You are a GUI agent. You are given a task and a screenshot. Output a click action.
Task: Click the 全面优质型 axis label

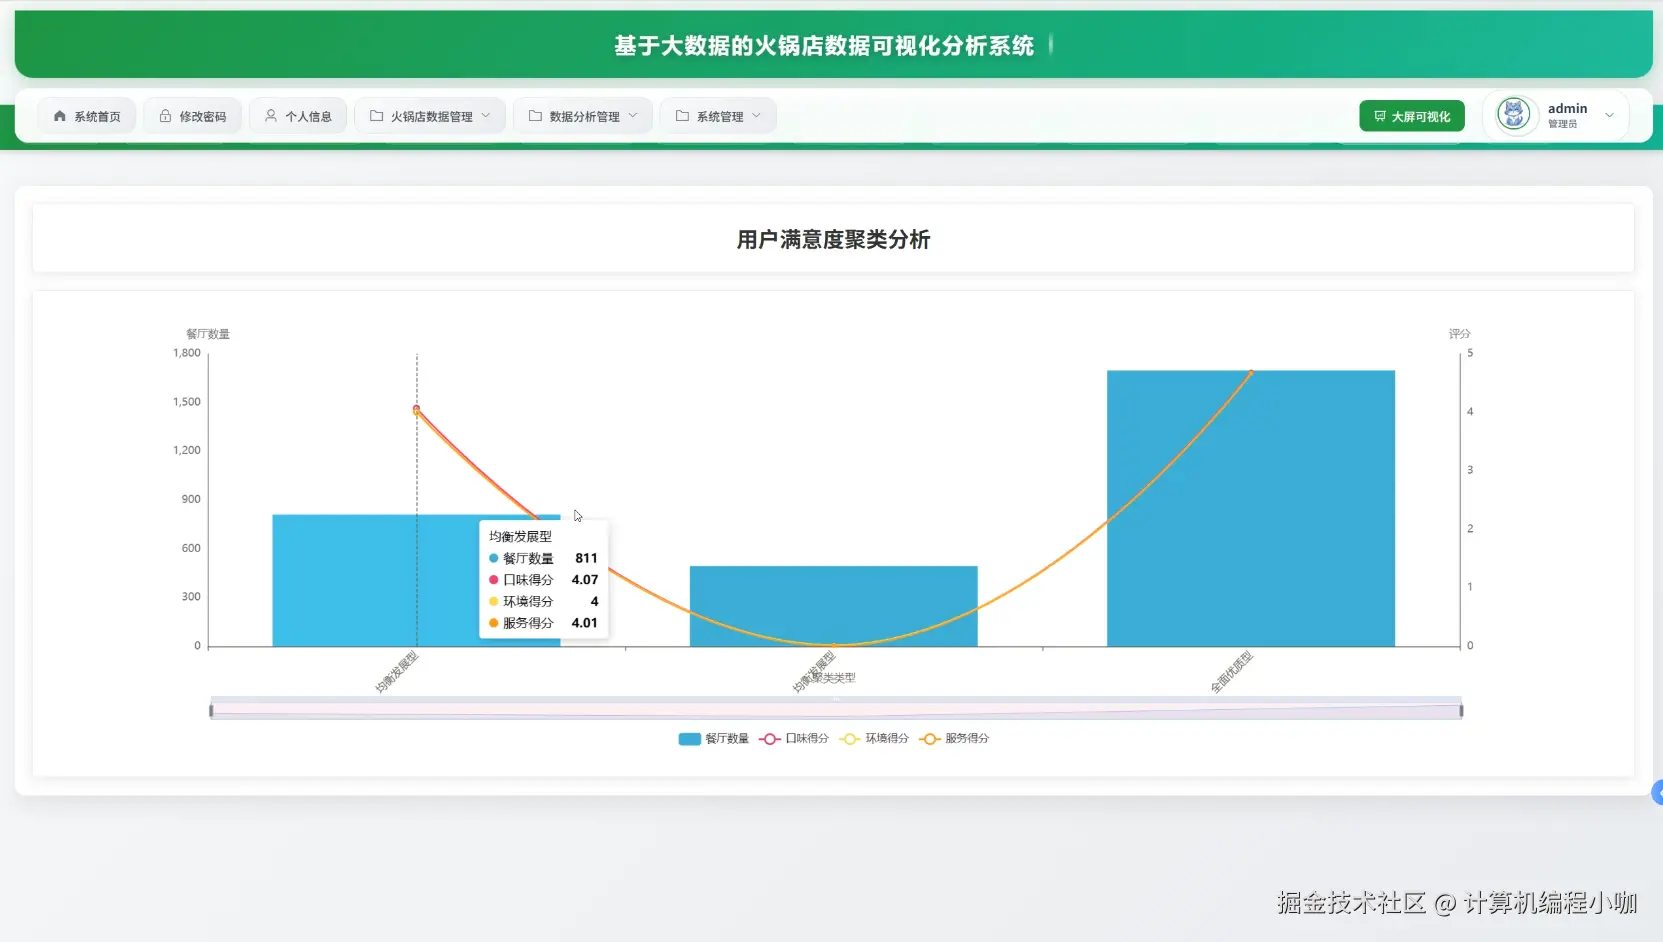coord(1232,672)
